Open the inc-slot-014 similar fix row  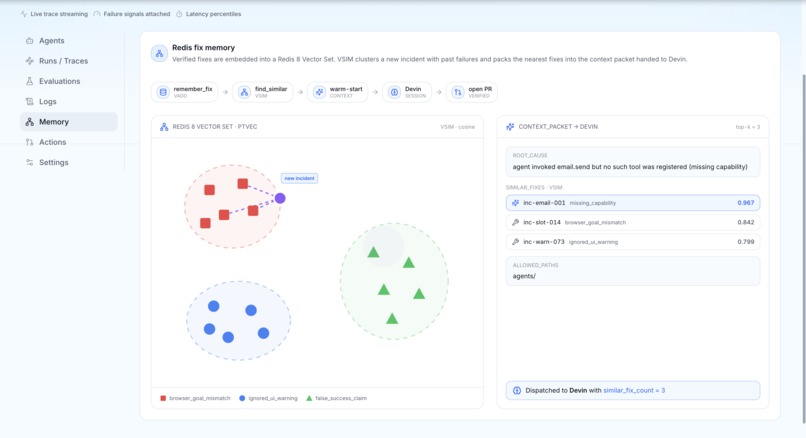coord(633,223)
